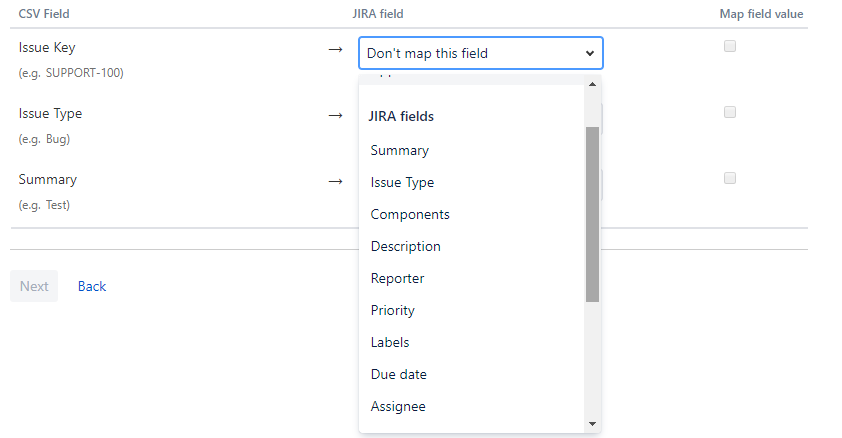Click dropdown list scroll down arrow
Viewport: 842px width, 438px height.
coord(592,424)
